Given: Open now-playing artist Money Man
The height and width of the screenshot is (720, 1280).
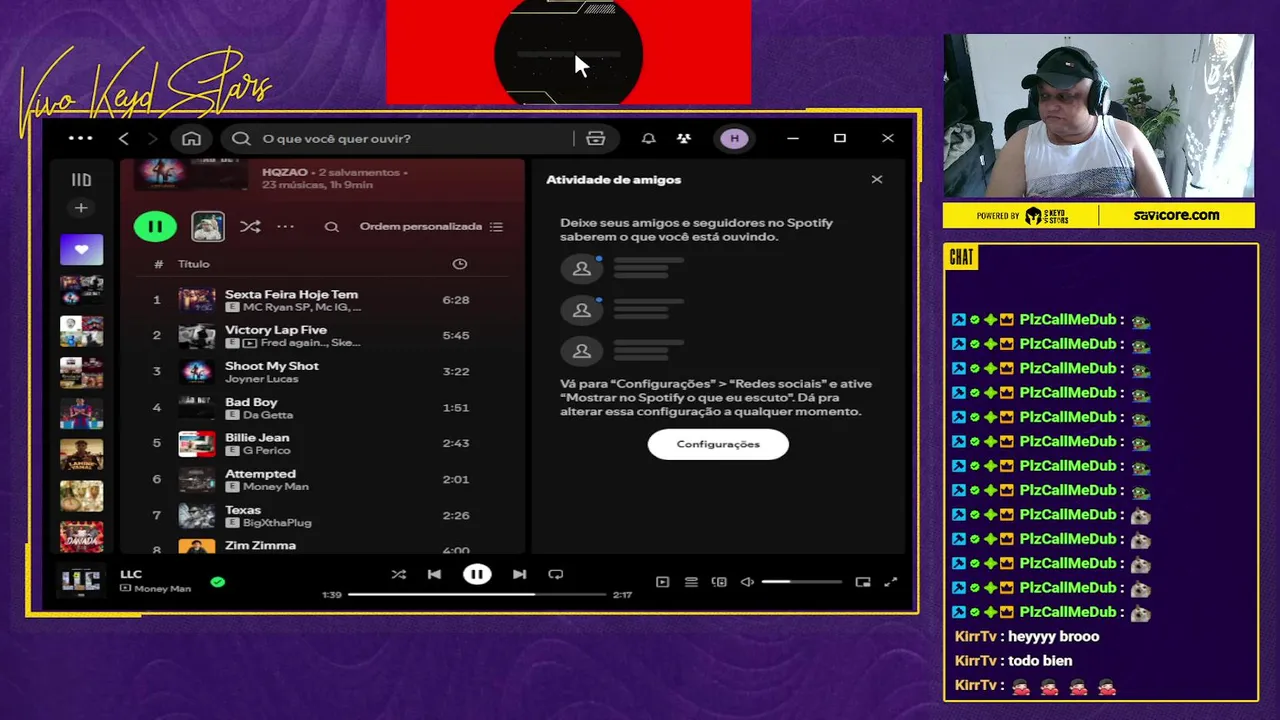Looking at the screenshot, I should (162, 589).
